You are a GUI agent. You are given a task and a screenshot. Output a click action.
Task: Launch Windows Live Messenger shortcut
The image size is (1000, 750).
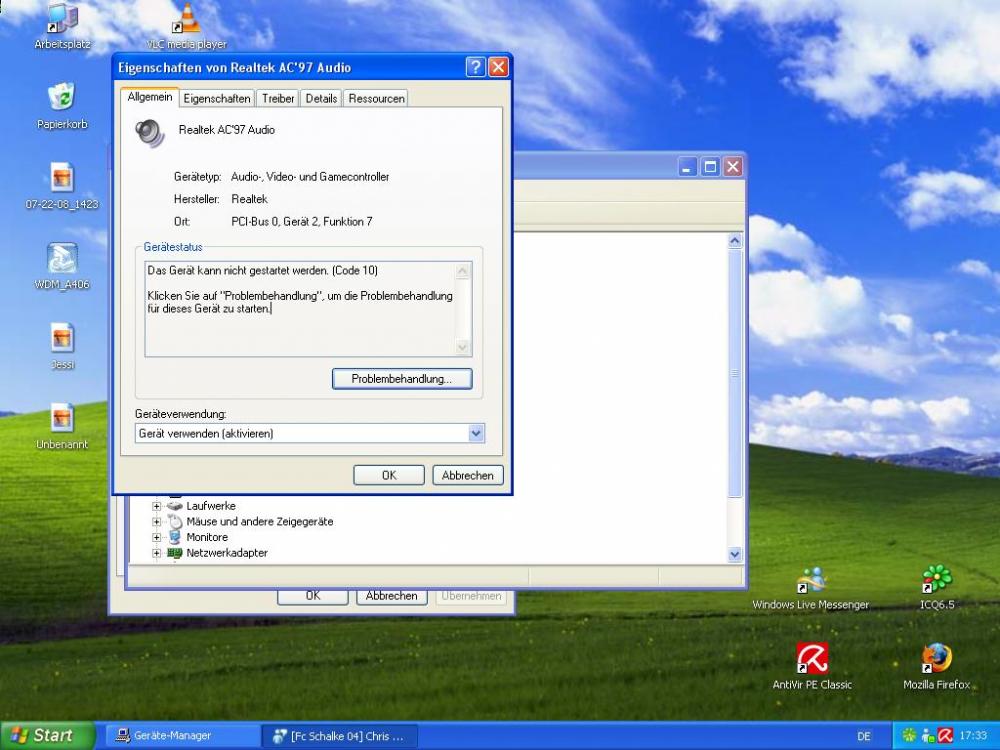point(811,581)
